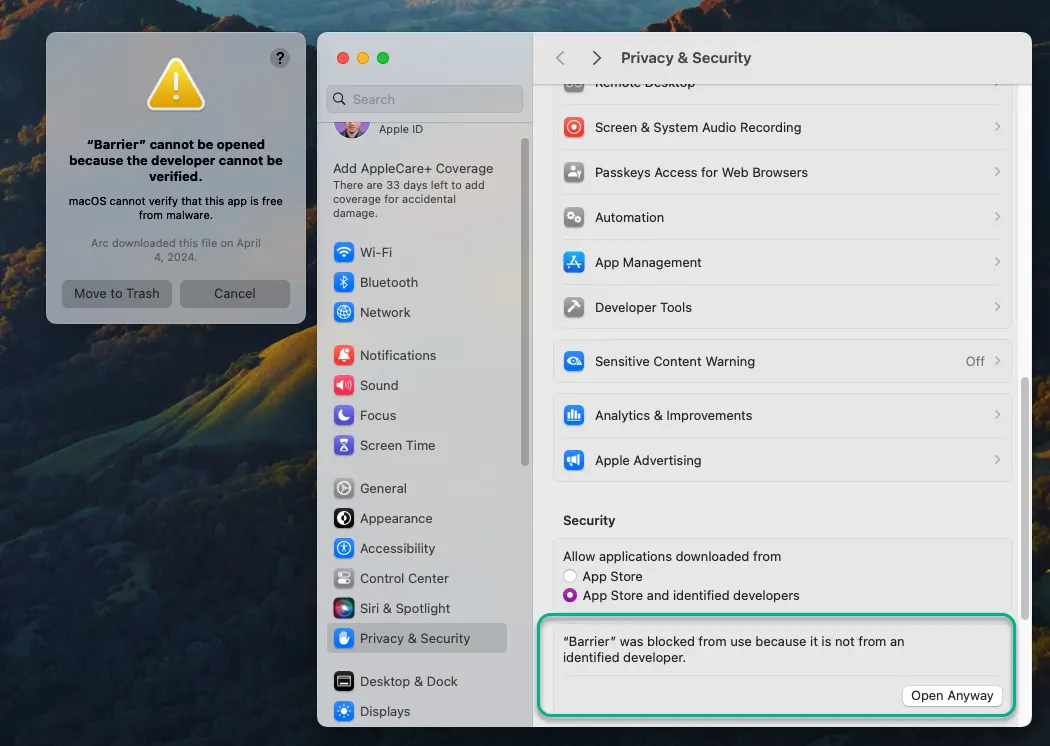
Task: Click the Analytics & Improvements chart icon
Action: click(574, 415)
